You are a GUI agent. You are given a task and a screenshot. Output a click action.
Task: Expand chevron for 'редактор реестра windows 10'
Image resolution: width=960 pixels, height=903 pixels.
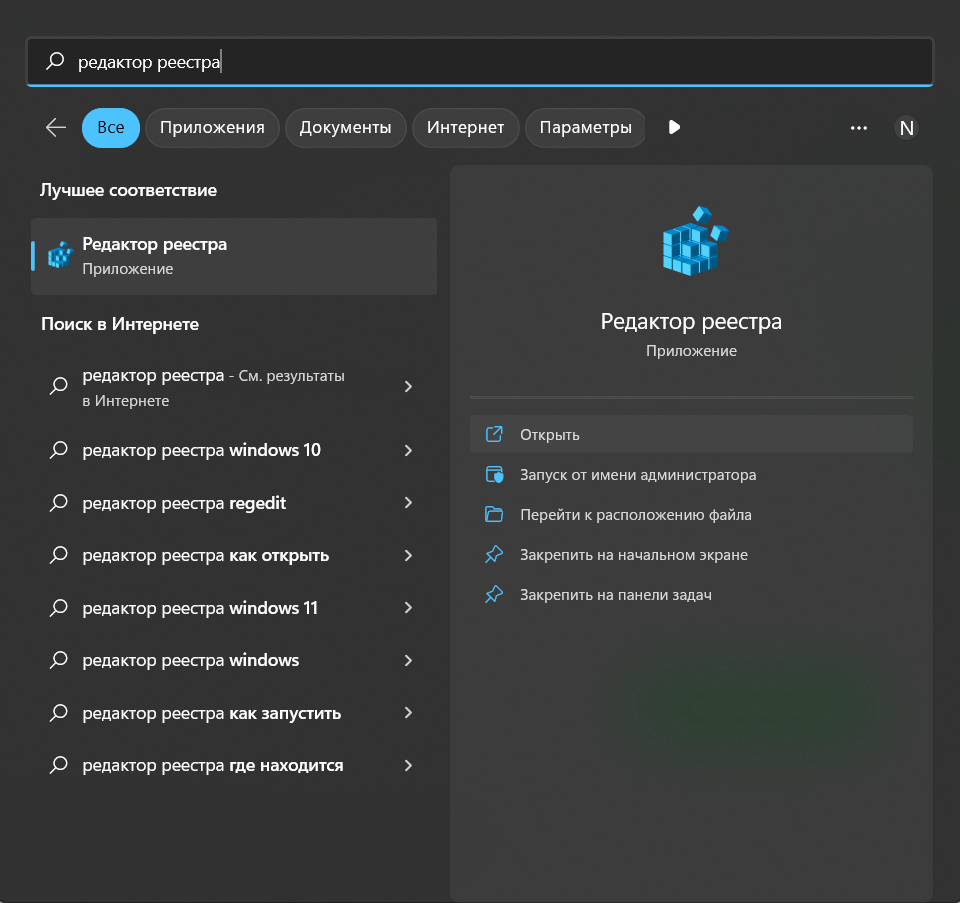click(x=408, y=450)
